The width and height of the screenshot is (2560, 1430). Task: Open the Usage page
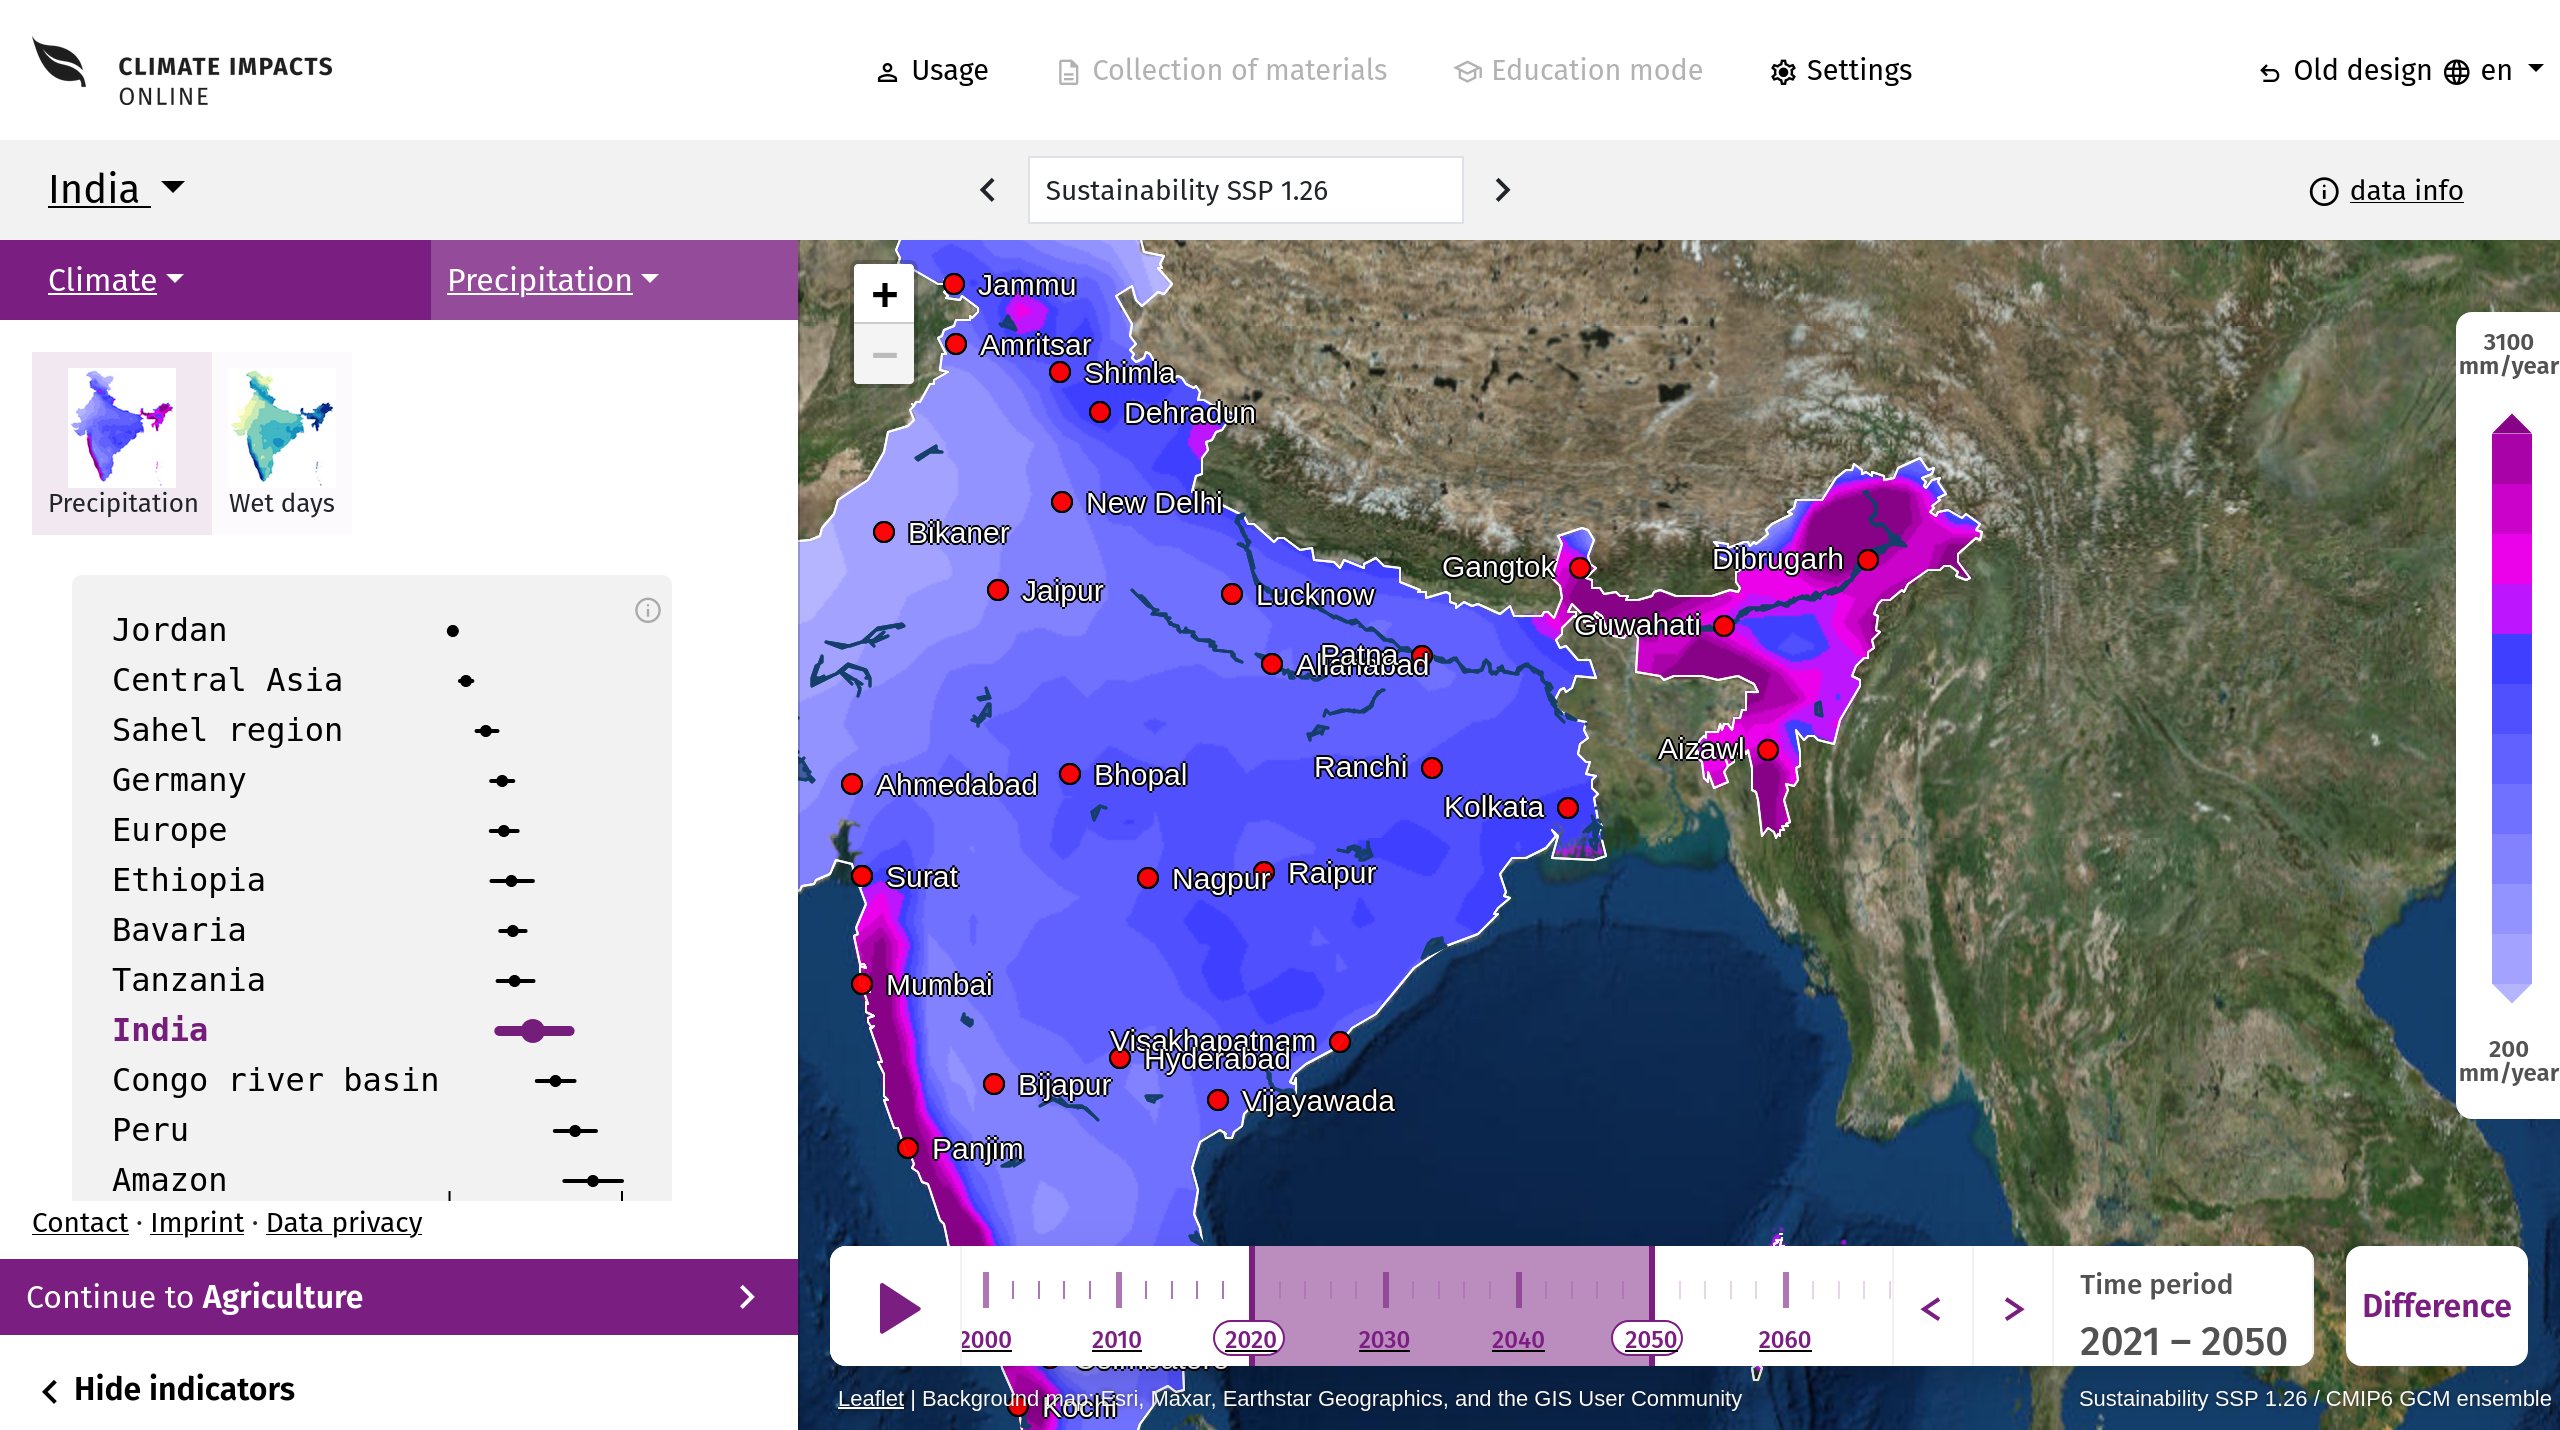931,71
